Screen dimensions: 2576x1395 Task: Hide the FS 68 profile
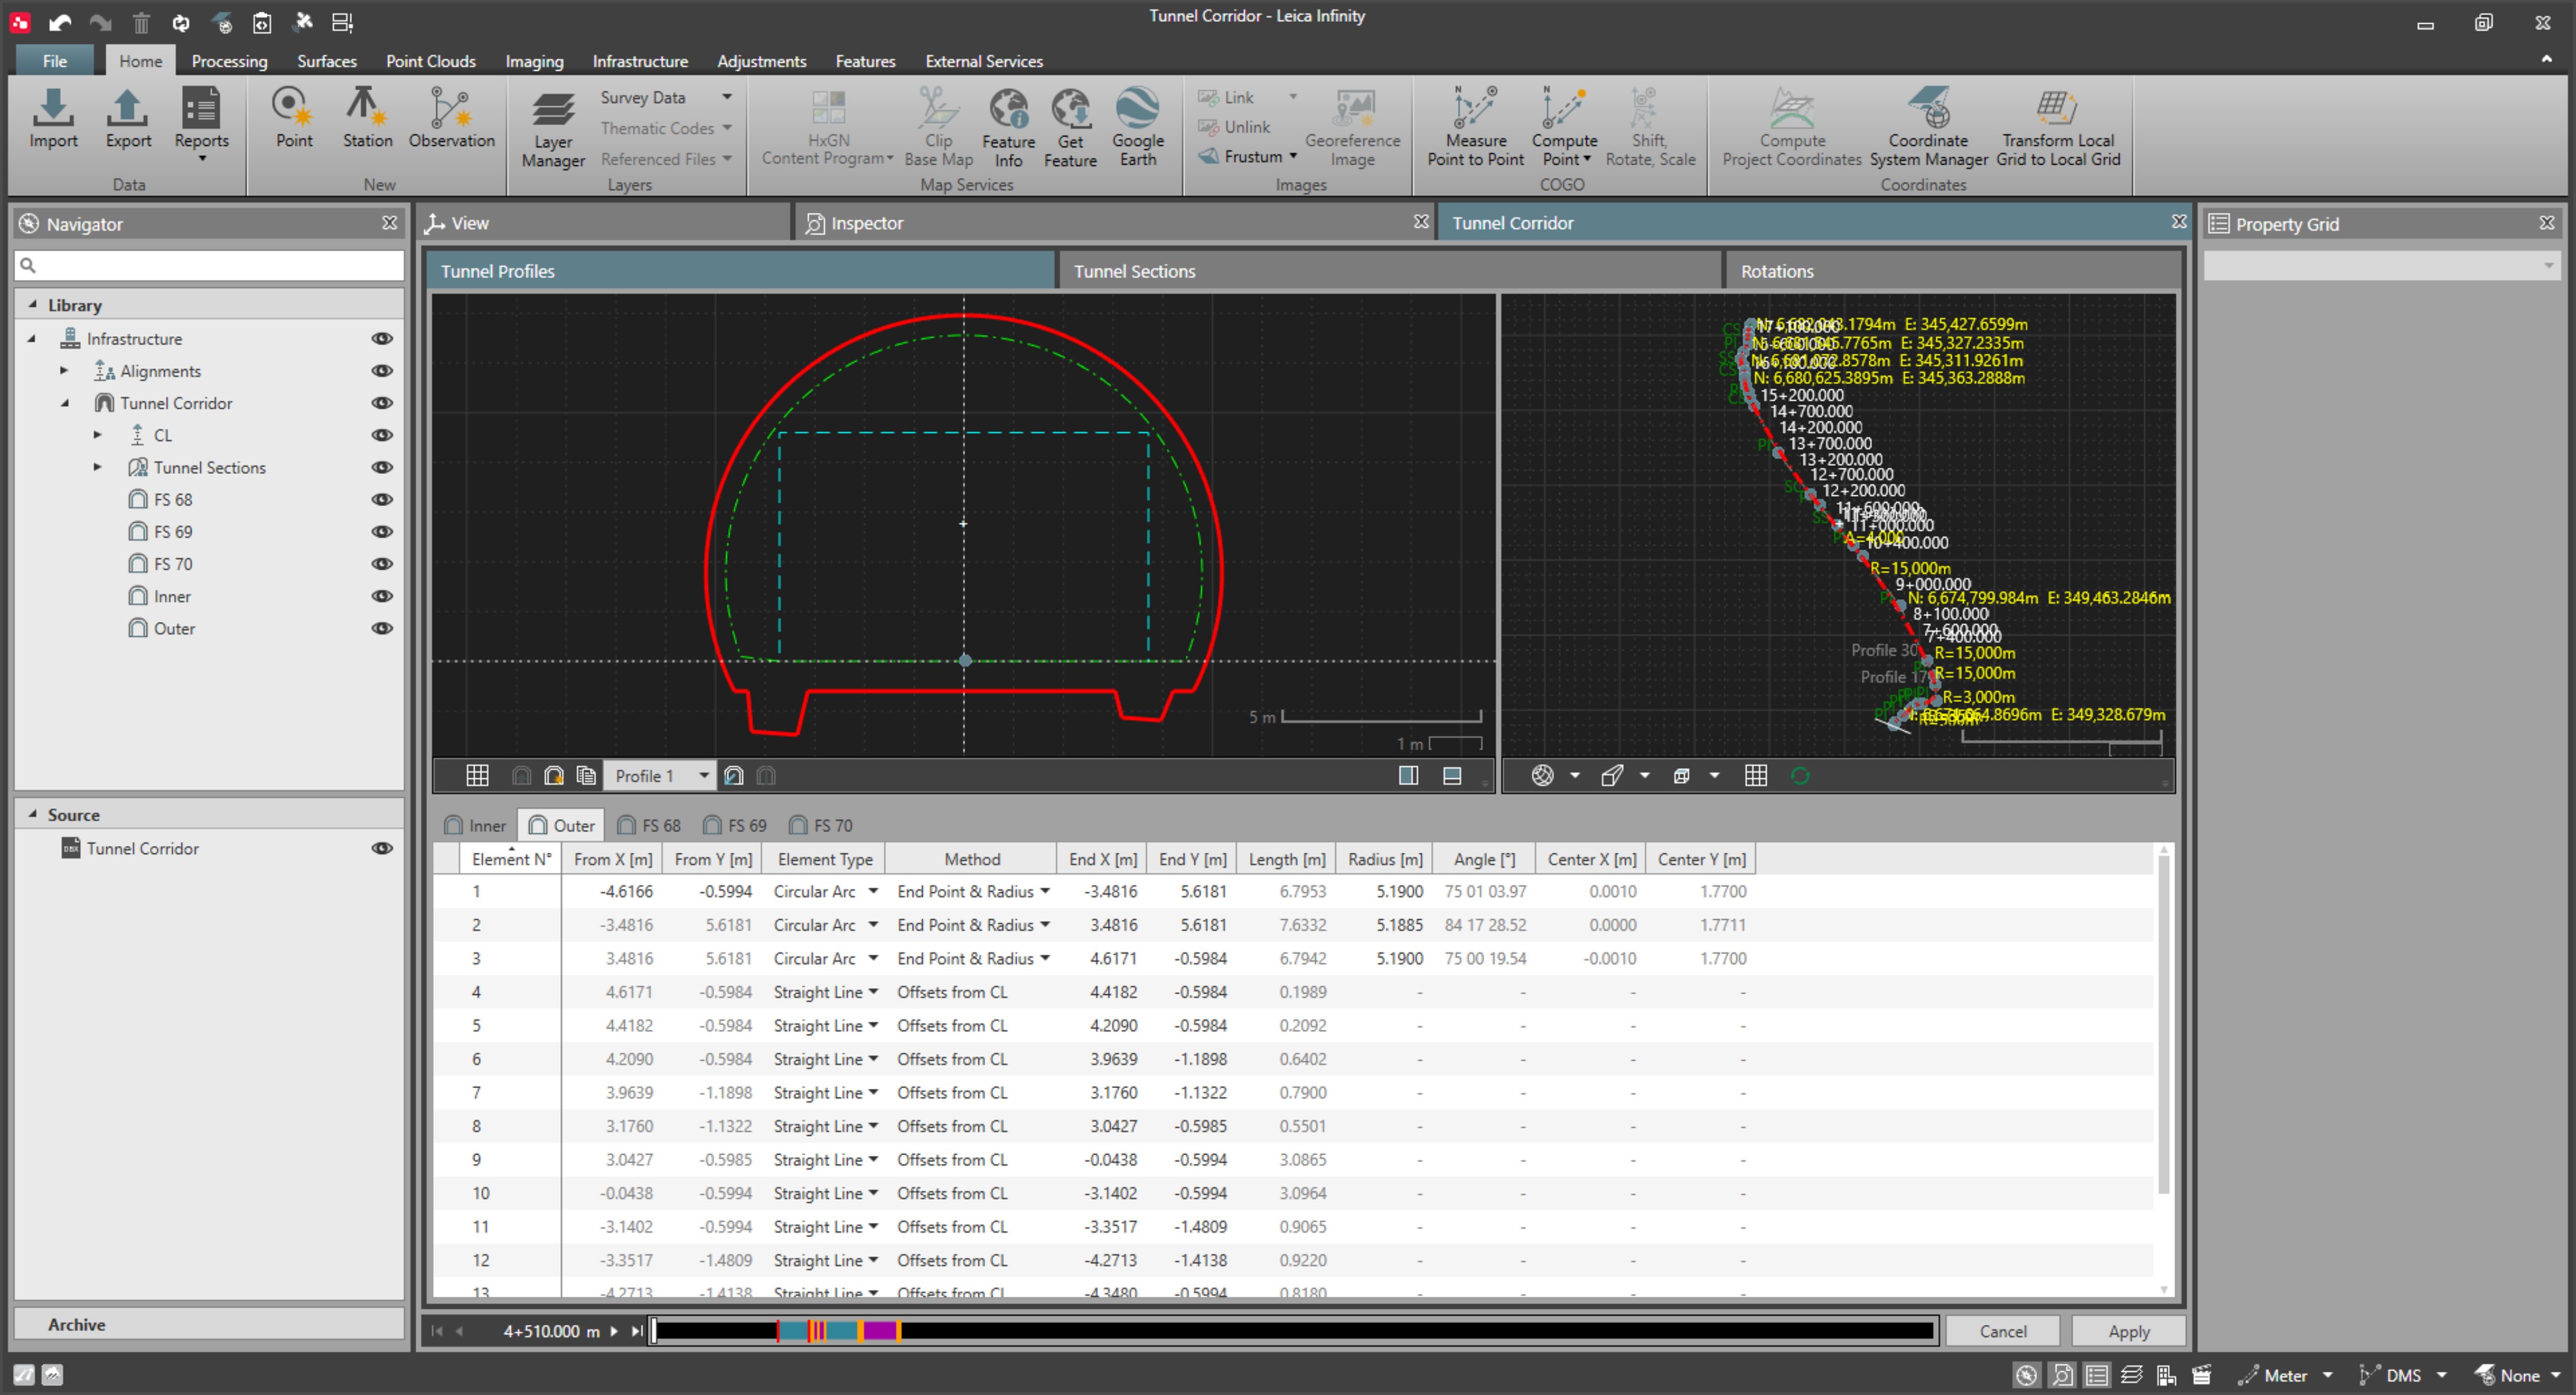click(x=382, y=500)
